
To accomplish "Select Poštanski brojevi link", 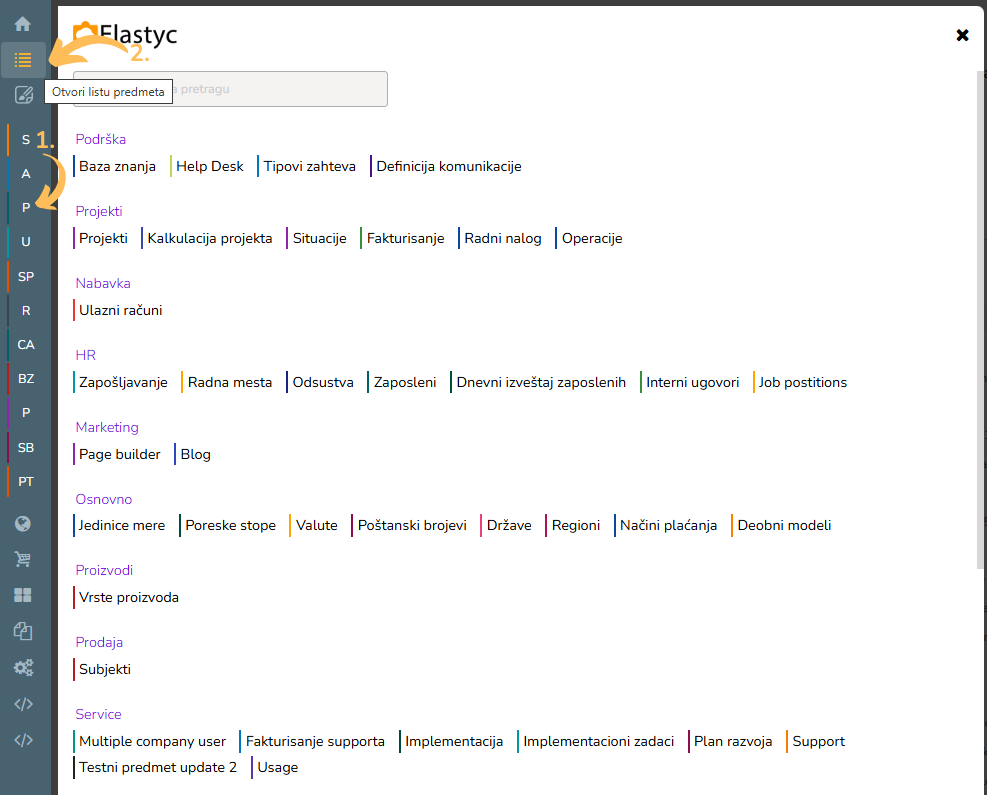I will (x=412, y=526).
